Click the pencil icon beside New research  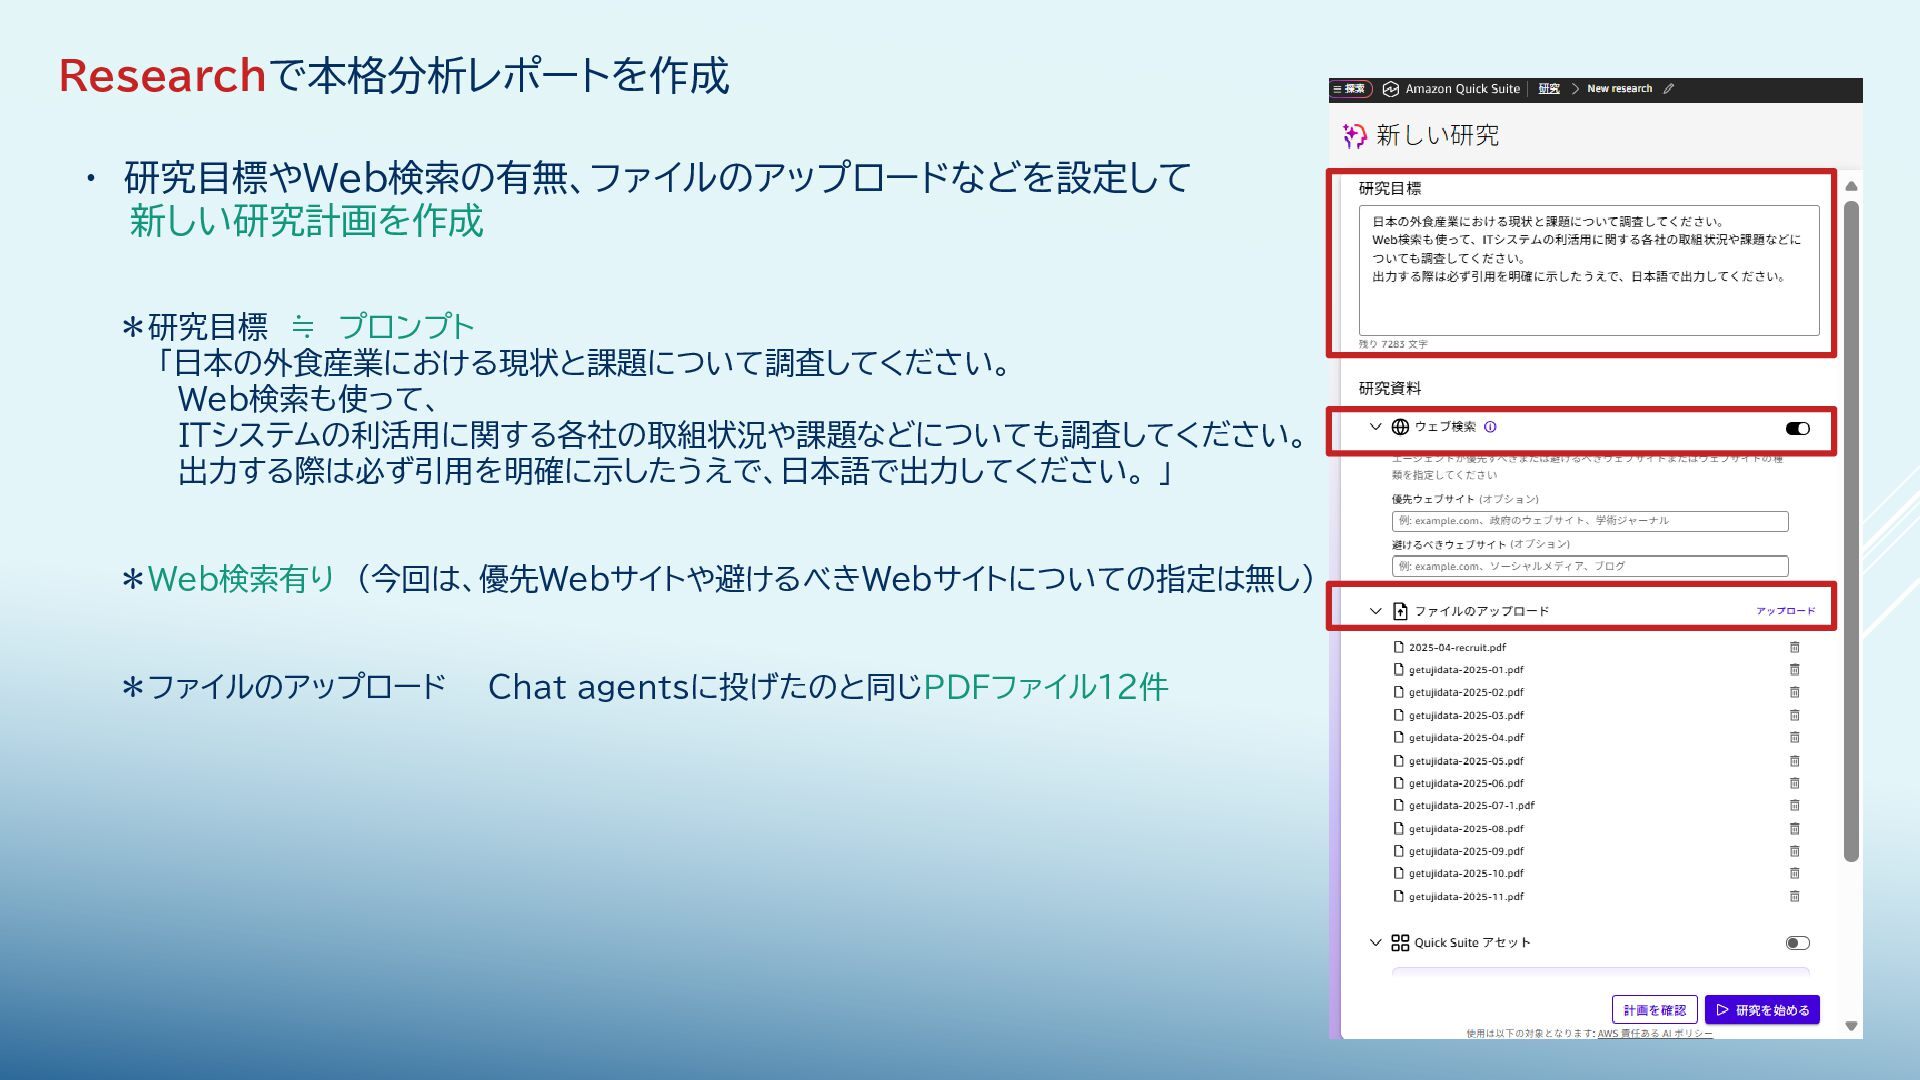(x=1668, y=89)
